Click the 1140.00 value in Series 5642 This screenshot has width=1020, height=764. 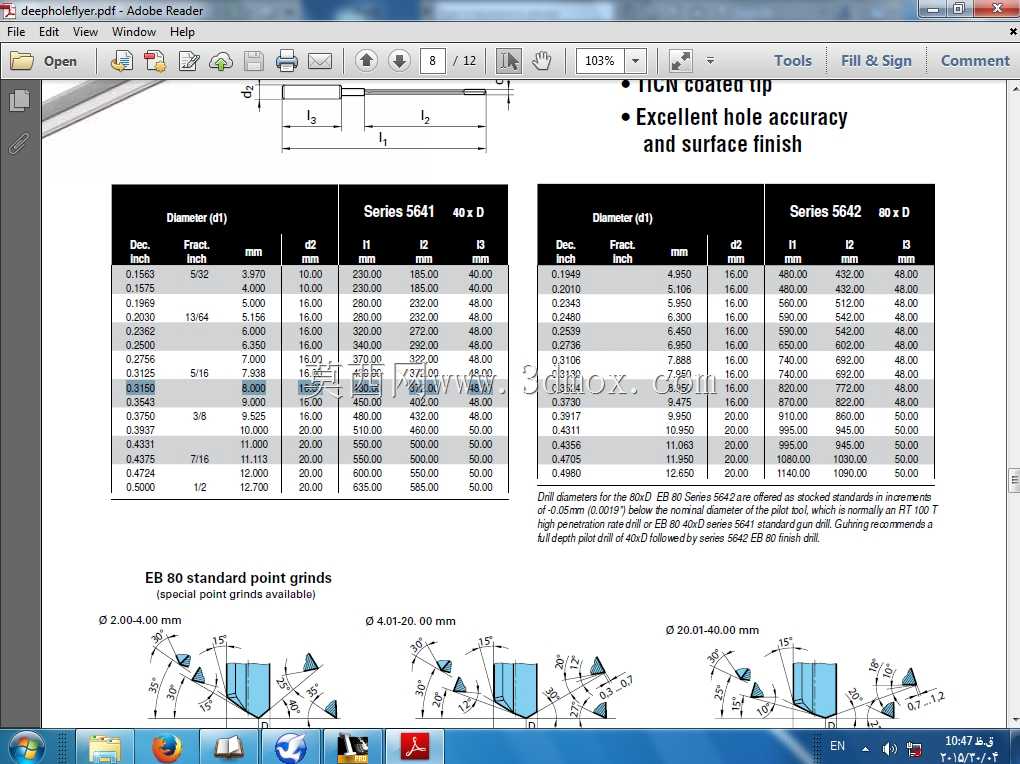[x=793, y=473]
